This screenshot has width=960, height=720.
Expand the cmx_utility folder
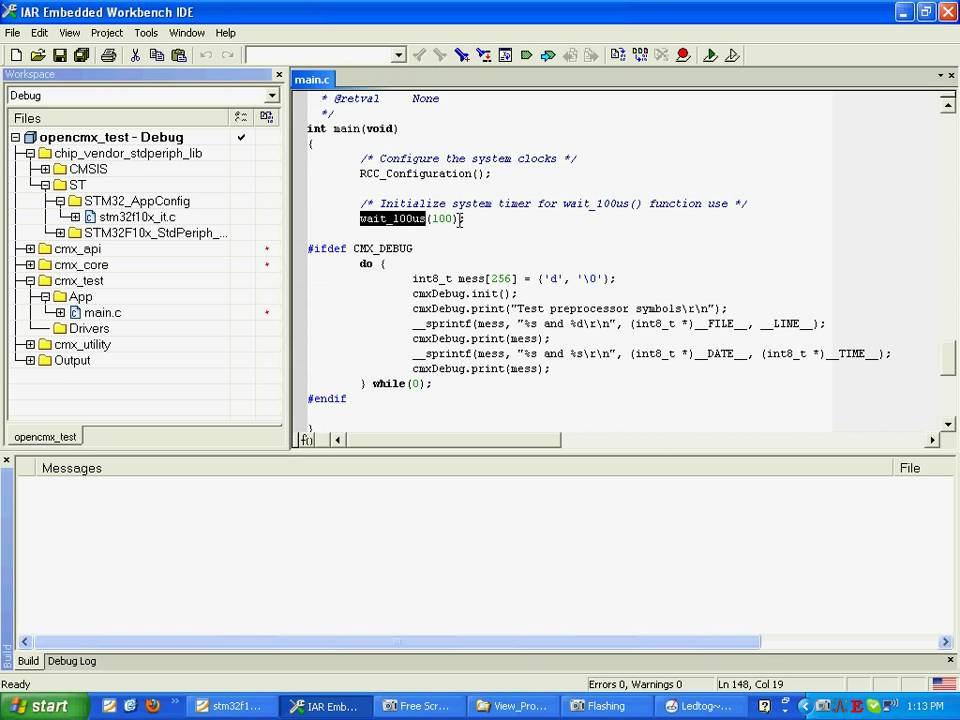pyautogui.click(x=30, y=345)
